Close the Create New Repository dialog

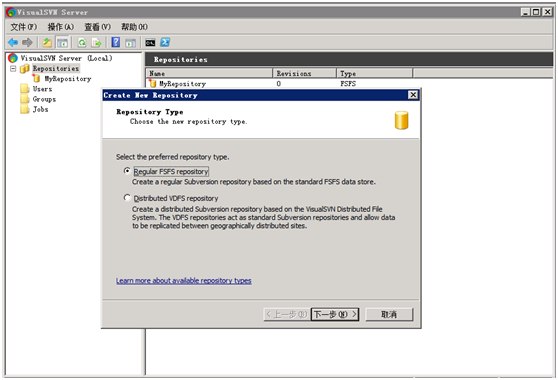413,95
